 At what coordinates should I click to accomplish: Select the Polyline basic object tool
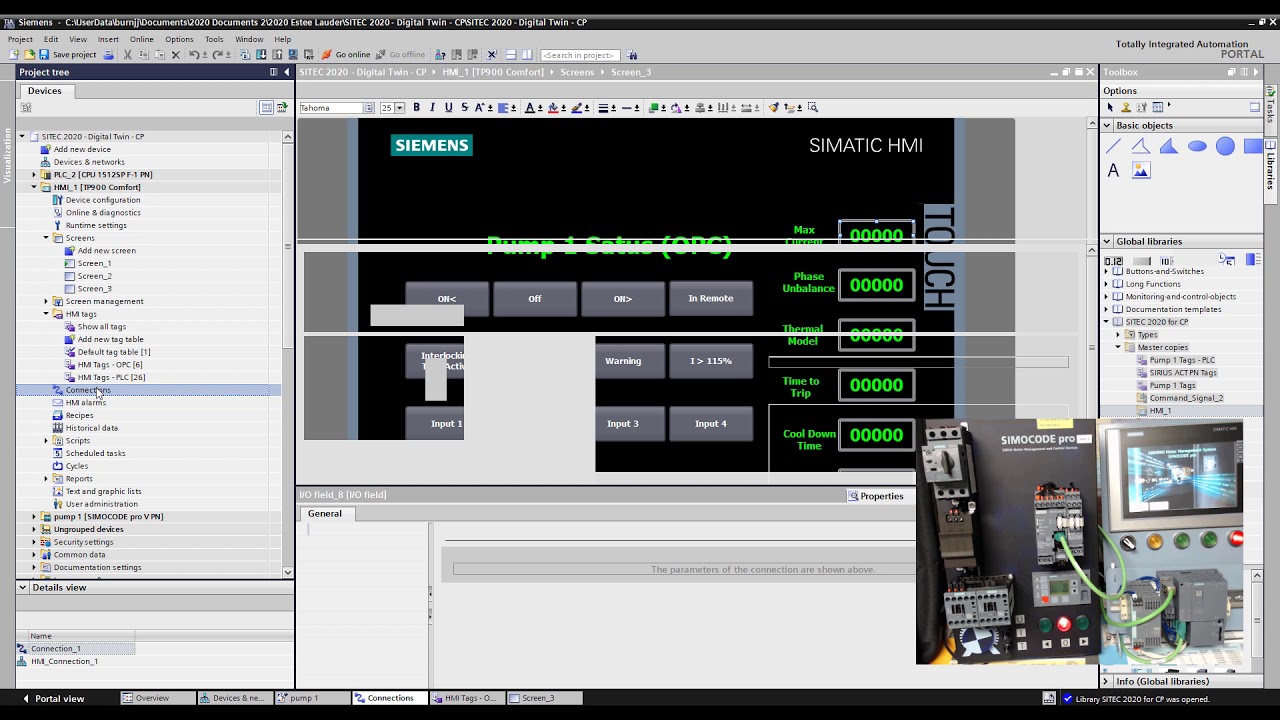pyautogui.click(x=1141, y=146)
